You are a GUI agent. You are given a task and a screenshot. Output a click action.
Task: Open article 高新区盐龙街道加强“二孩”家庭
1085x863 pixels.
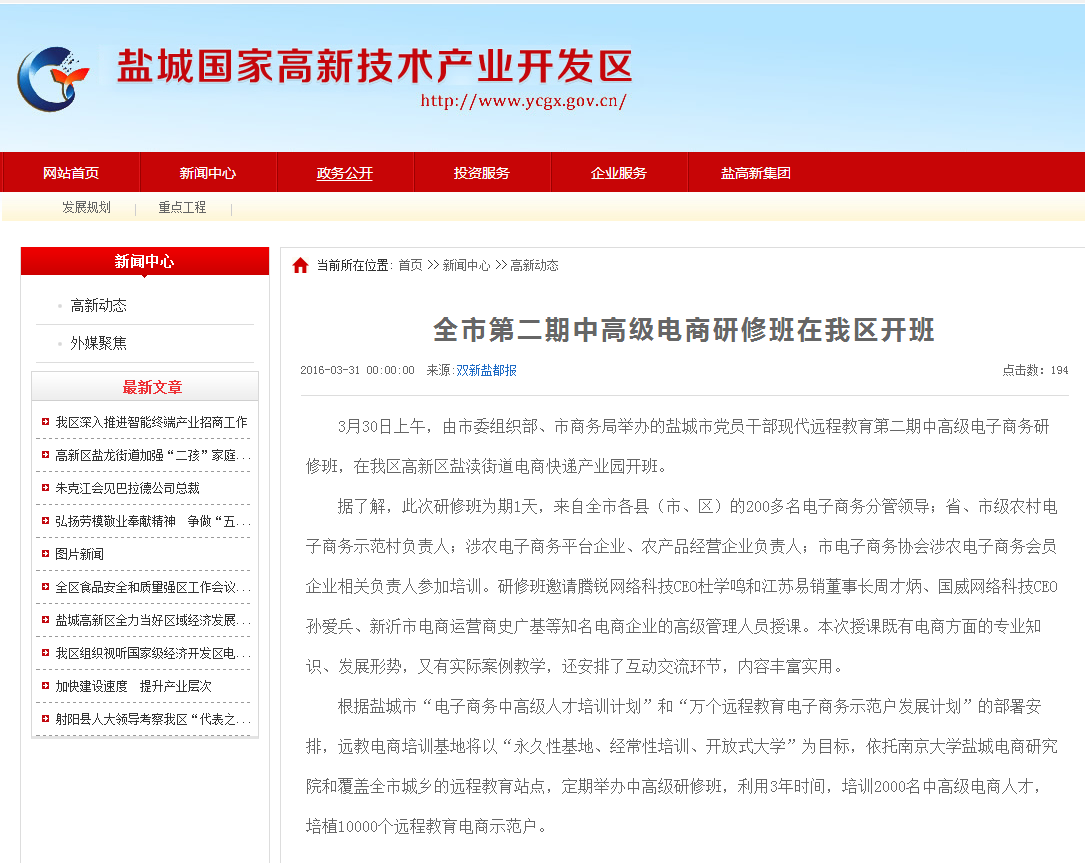[x=153, y=455]
